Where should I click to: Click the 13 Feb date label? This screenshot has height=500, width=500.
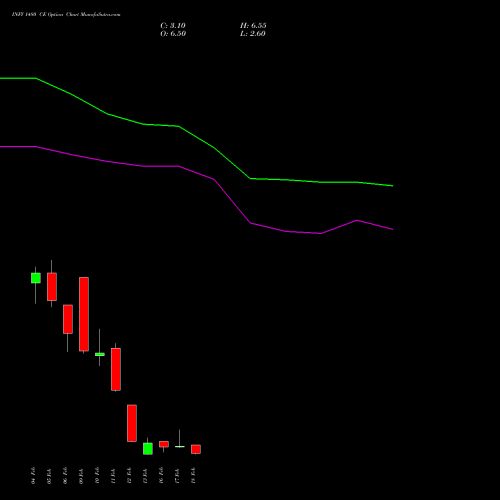tap(145, 476)
